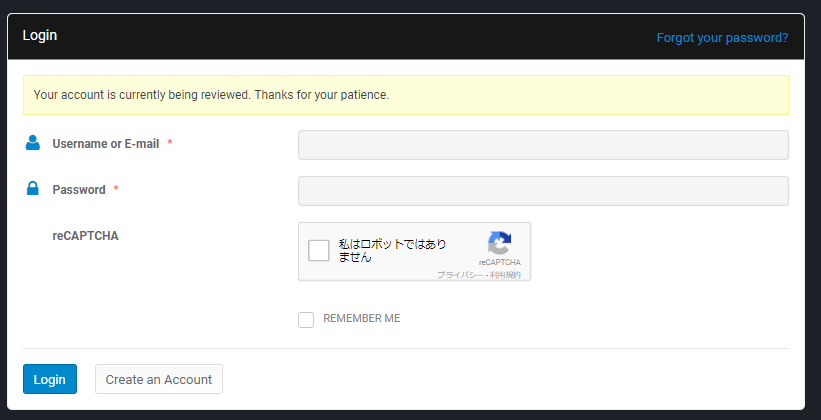Click the account being reviewed notice
This screenshot has height=420, width=821.
tap(406, 95)
